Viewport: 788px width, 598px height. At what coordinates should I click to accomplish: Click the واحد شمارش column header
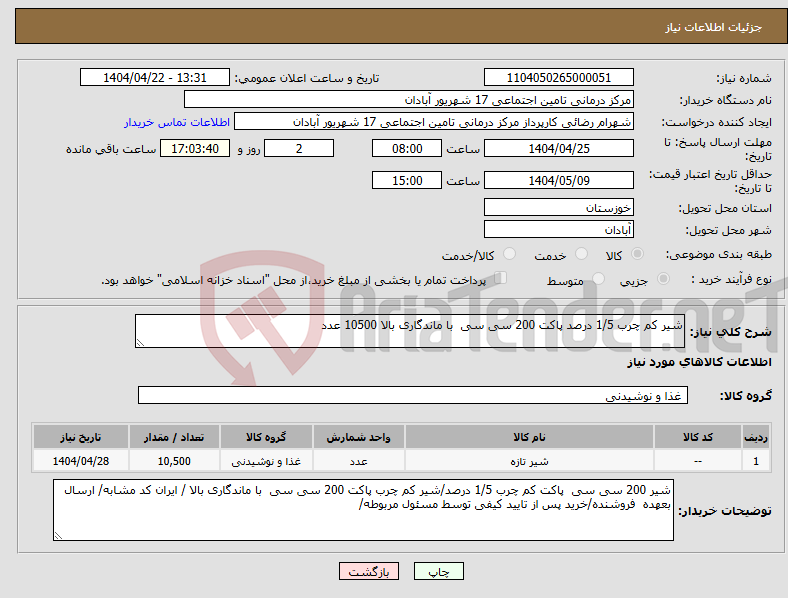click(359, 437)
